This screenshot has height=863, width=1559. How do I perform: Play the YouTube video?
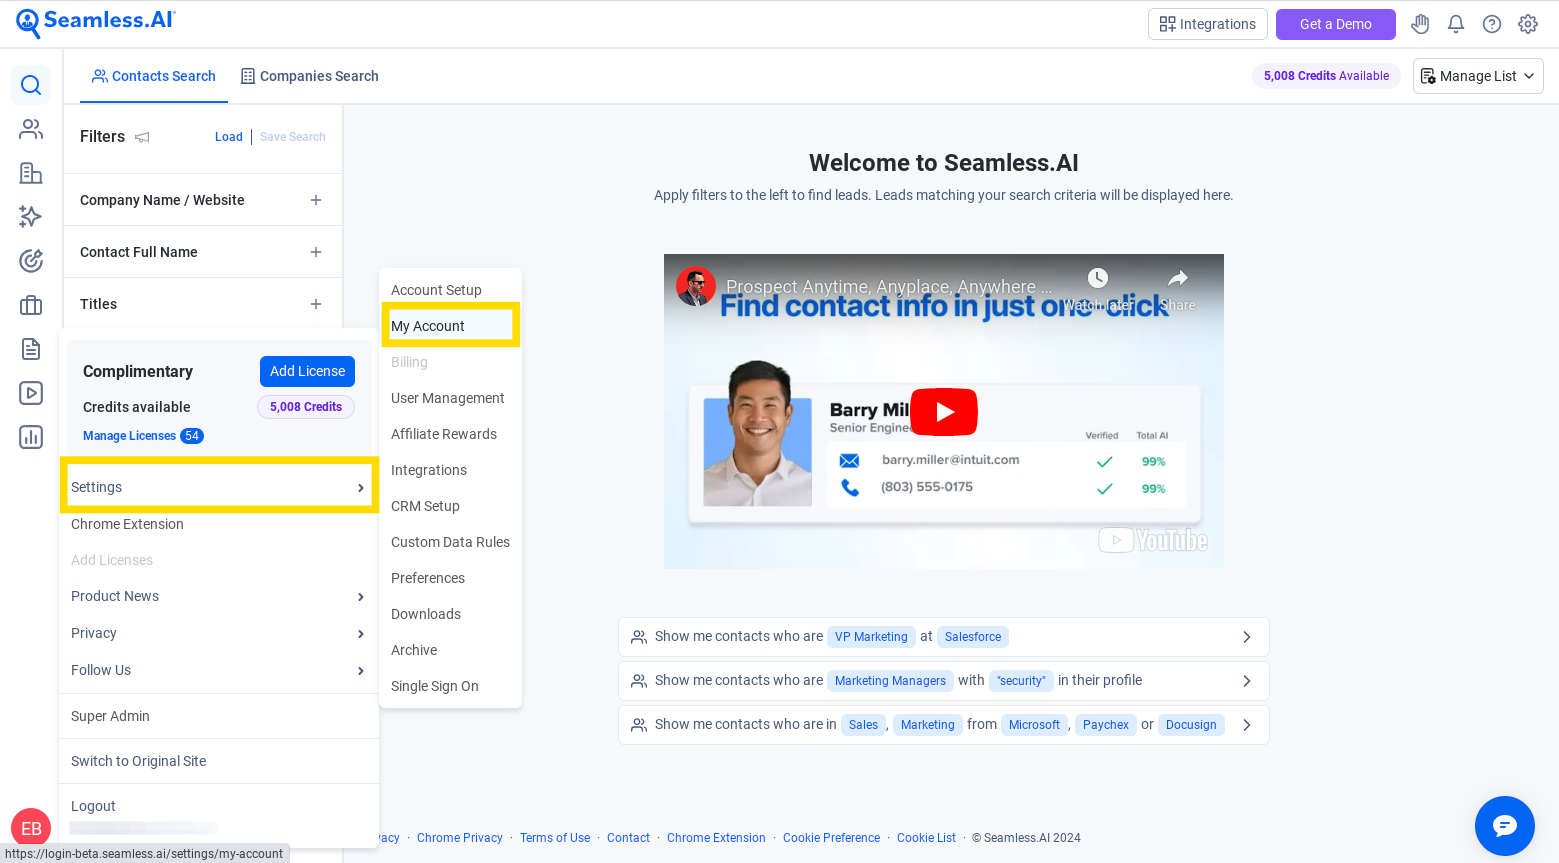point(944,412)
